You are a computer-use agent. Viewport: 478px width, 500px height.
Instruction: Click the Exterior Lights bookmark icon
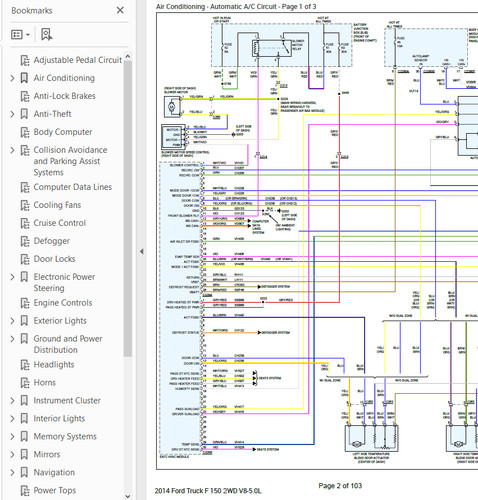point(24,321)
